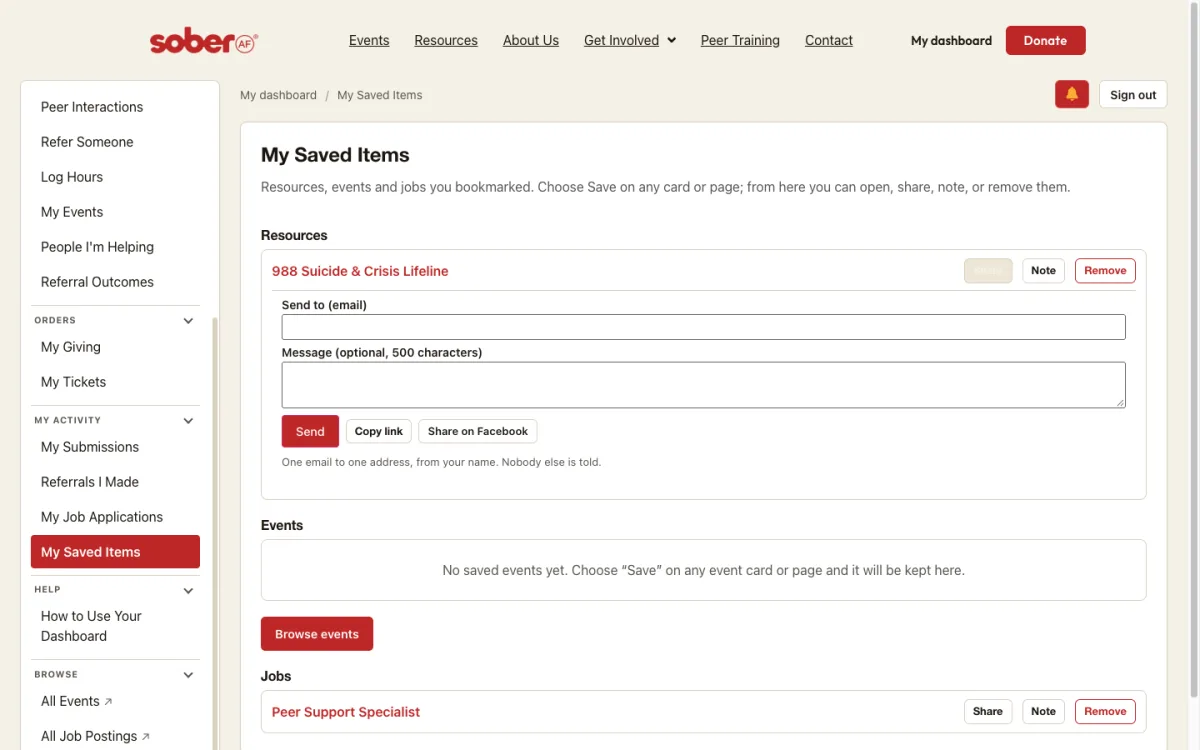Focus the Send to (email) field
This screenshot has width=1200, height=750.
pos(704,327)
